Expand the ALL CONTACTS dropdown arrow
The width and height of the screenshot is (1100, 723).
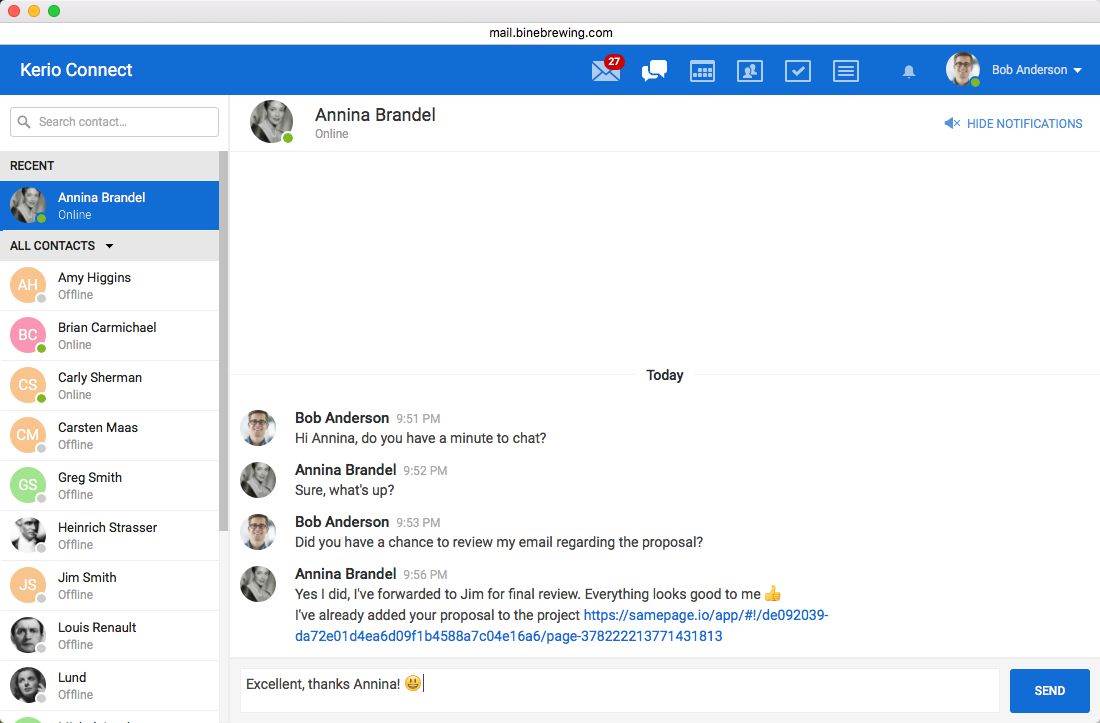point(109,245)
